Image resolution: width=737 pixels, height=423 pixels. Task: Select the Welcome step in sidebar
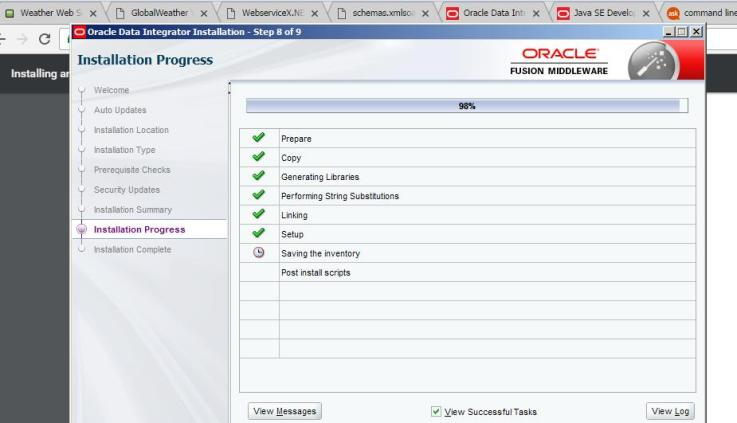tap(111, 90)
